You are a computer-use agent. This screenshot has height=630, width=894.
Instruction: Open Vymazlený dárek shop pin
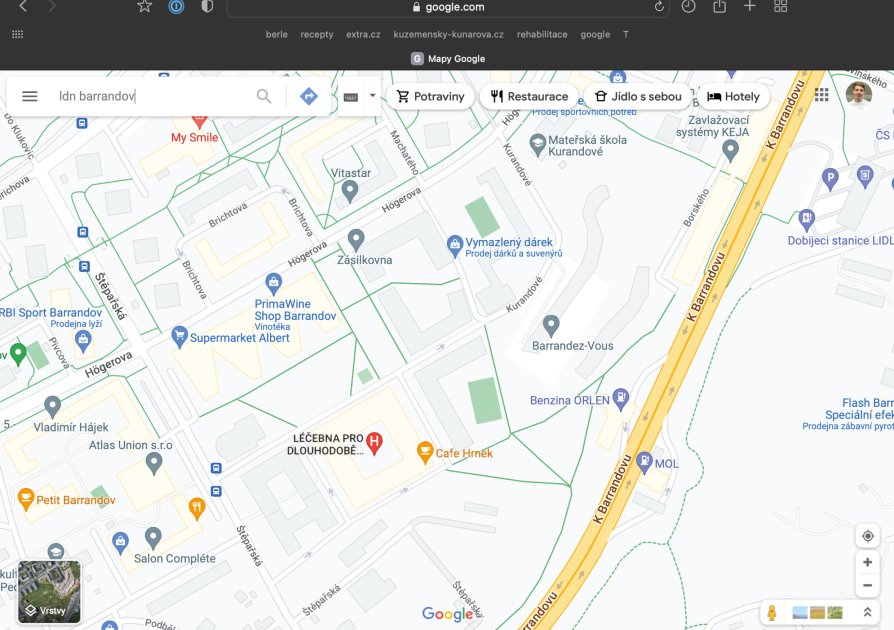pyautogui.click(x=454, y=246)
